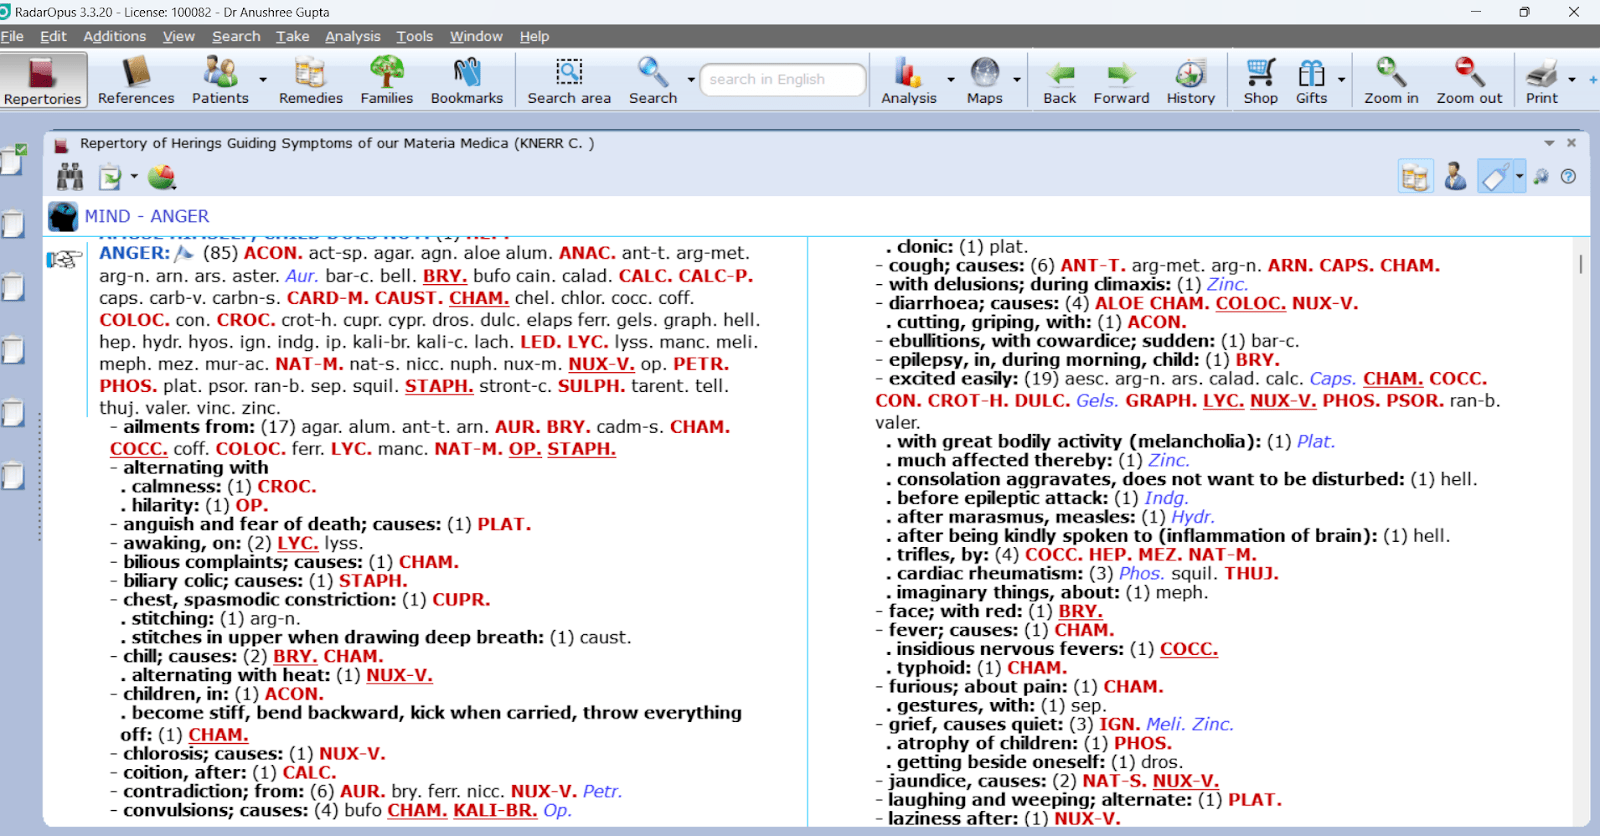This screenshot has height=836, width=1600.
Task: Open the Patients module
Action: pos(220,80)
